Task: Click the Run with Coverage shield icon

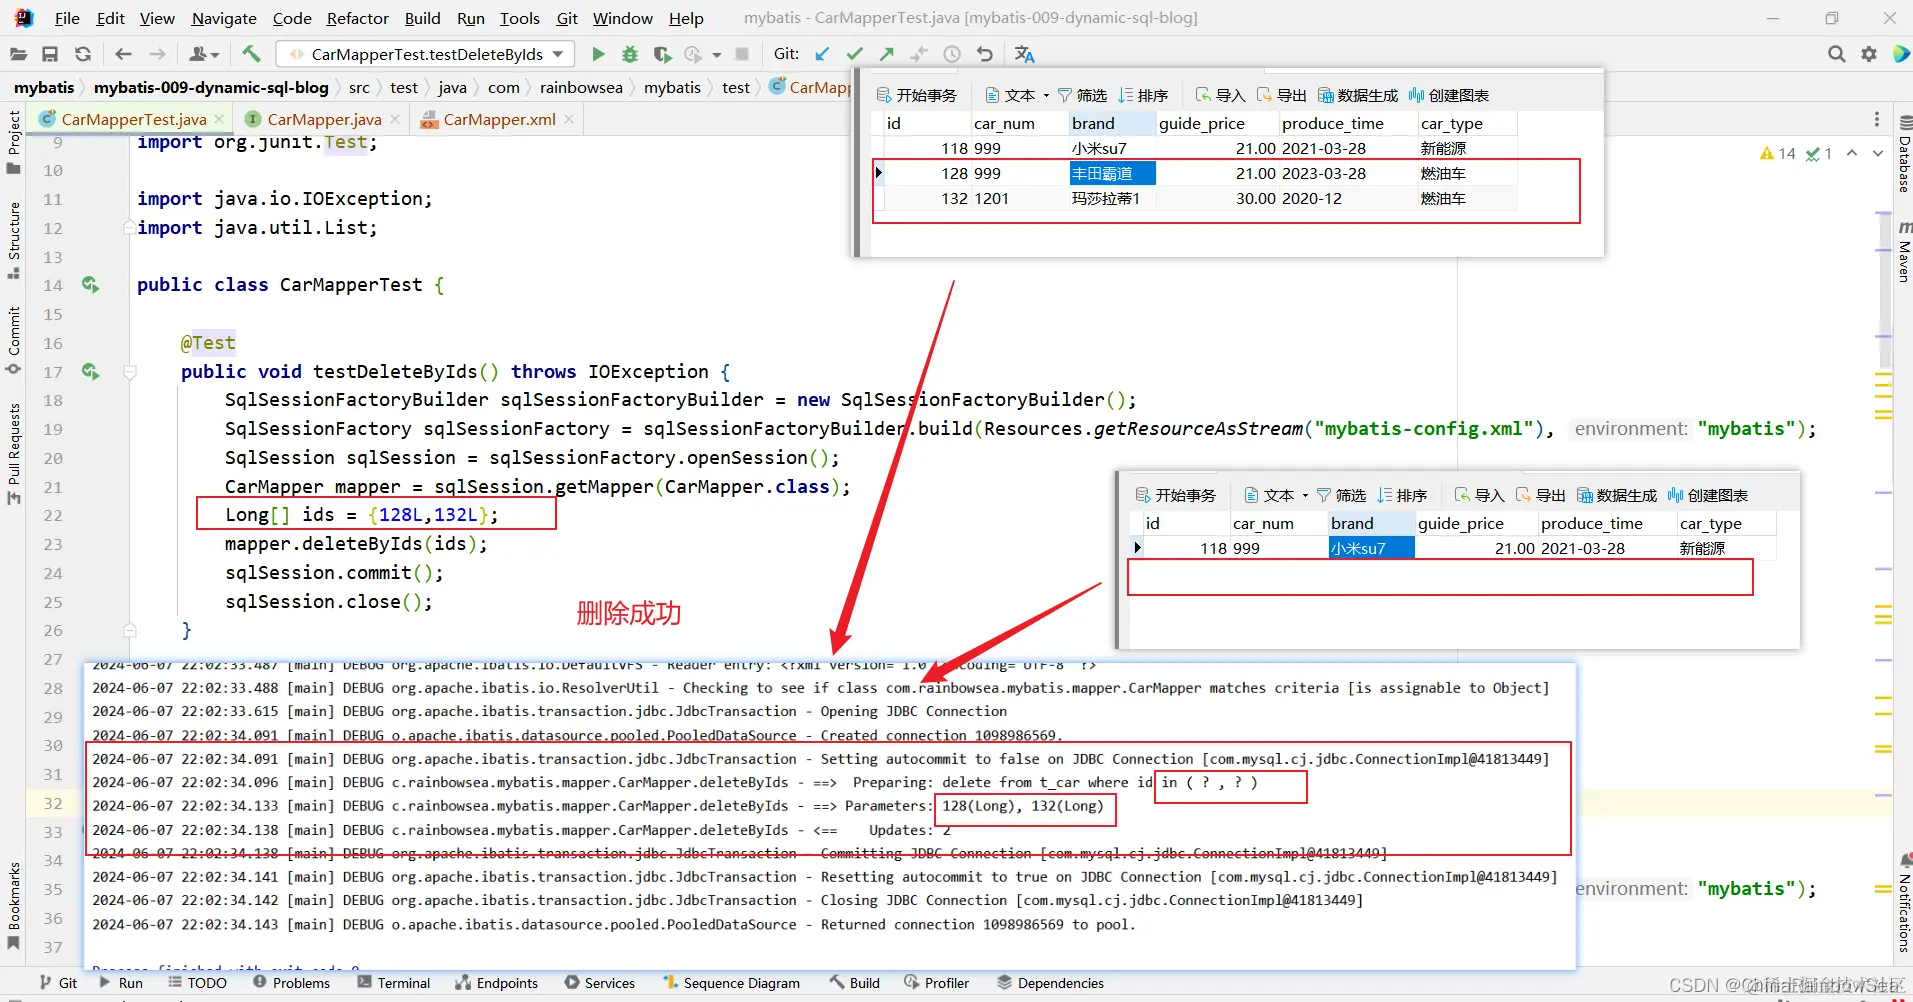Action: (x=661, y=54)
